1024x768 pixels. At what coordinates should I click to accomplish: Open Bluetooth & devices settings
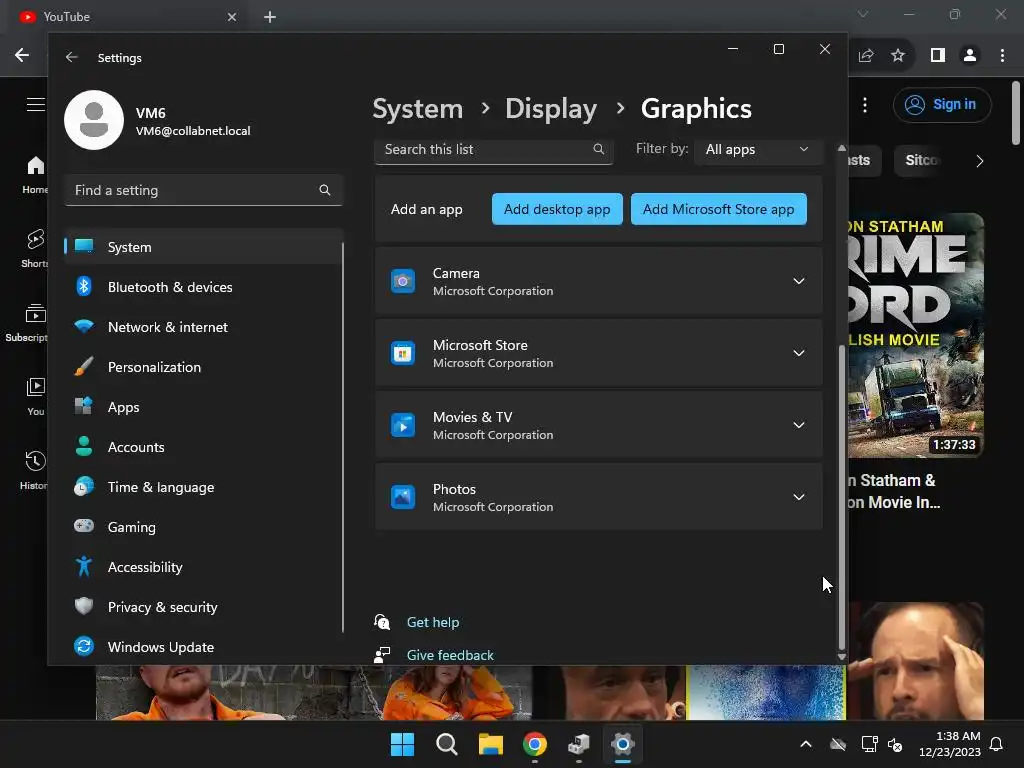(203, 287)
